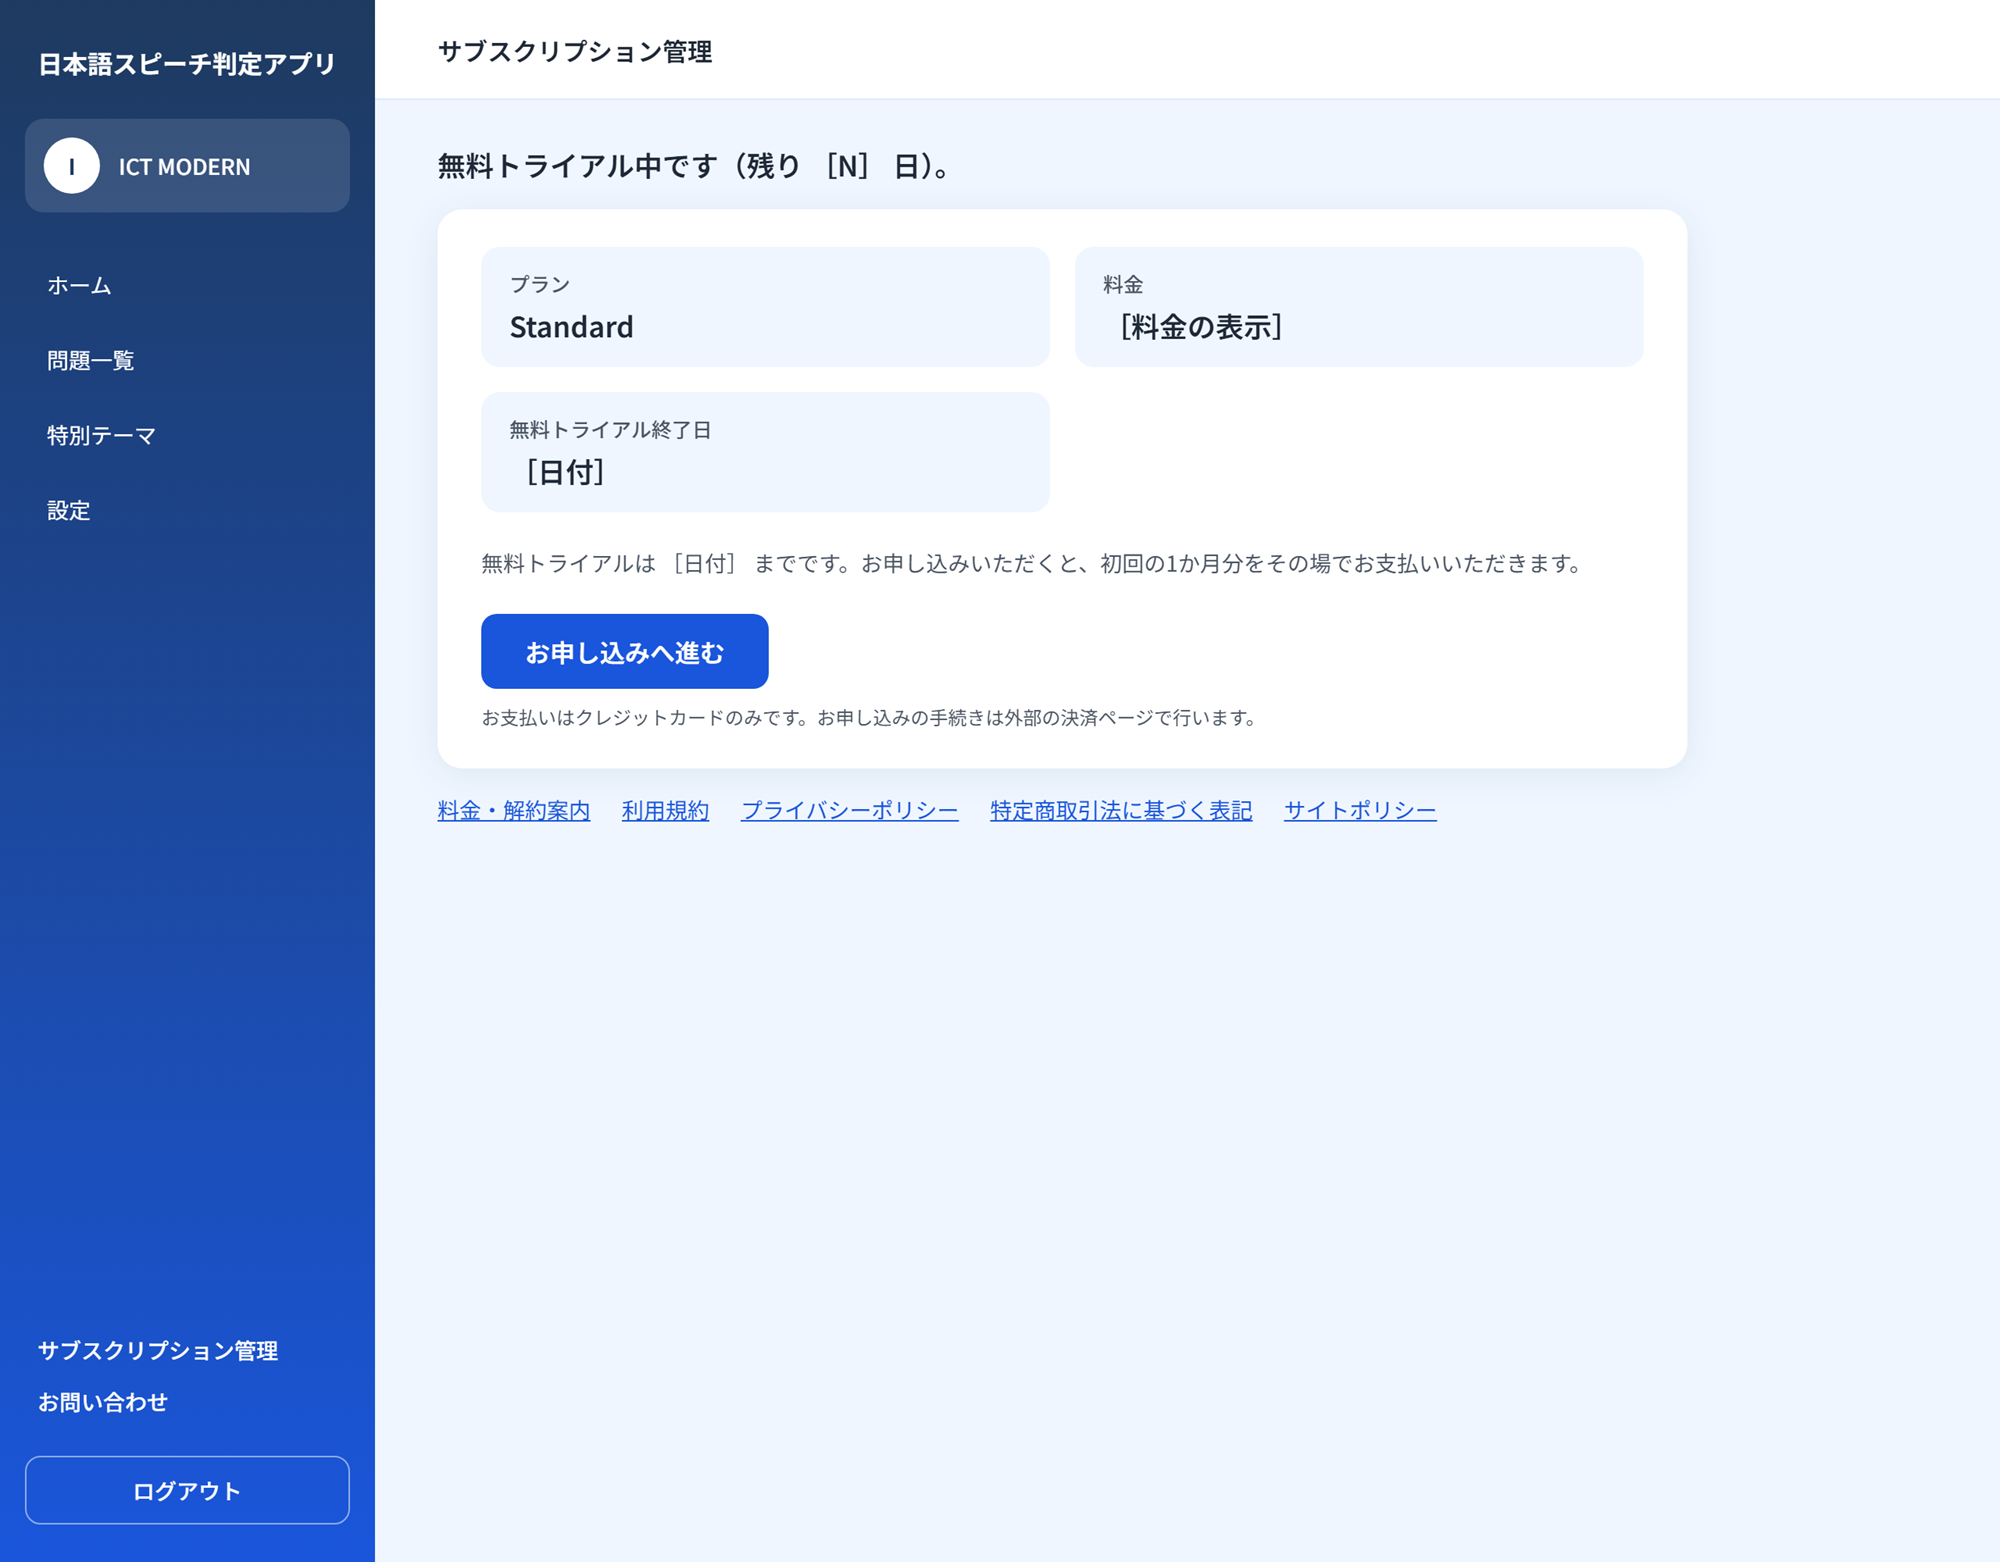Screen dimensions: 2000x1562
Task: Open the プライバシーポリシー link
Action: [849, 810]
